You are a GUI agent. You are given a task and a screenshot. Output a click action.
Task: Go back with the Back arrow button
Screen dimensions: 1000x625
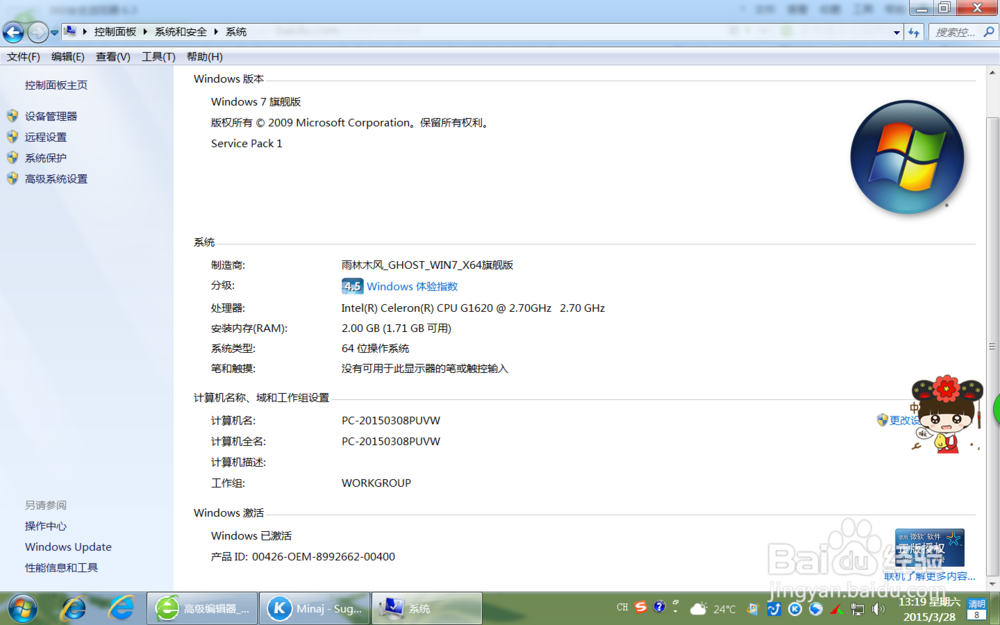tap(13, 32)
